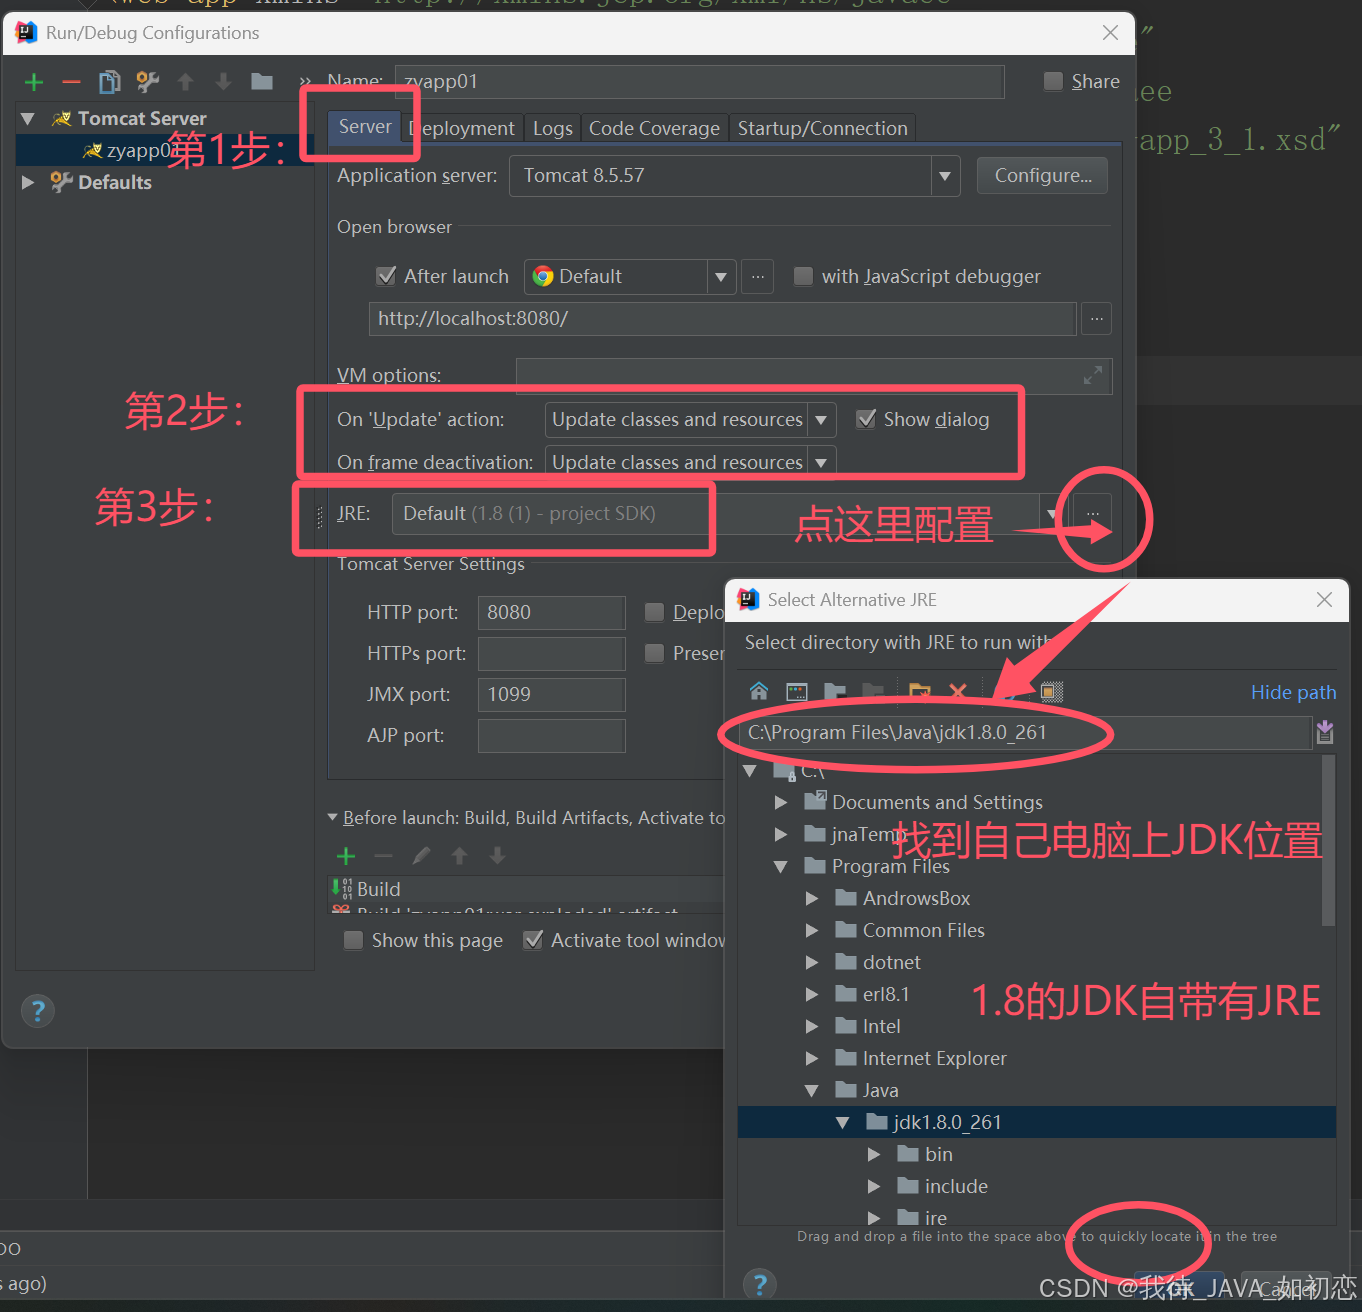Image resolution: width=1362 pixels, height=1312 pixels.
Task: Collapse the jdk1.8.0_261 folder node
Action: click(x=843, y=1123)
